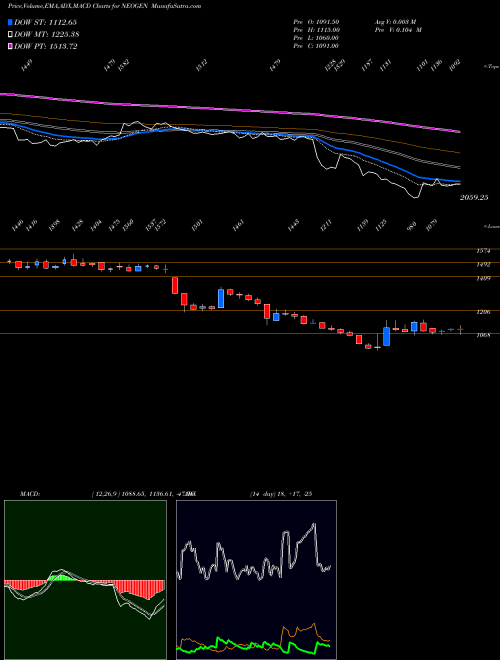This screenshot has height=660, width=500.
Task: Click the 'Pre H: 1115.00' high value
Action: [x=317, y=30]
